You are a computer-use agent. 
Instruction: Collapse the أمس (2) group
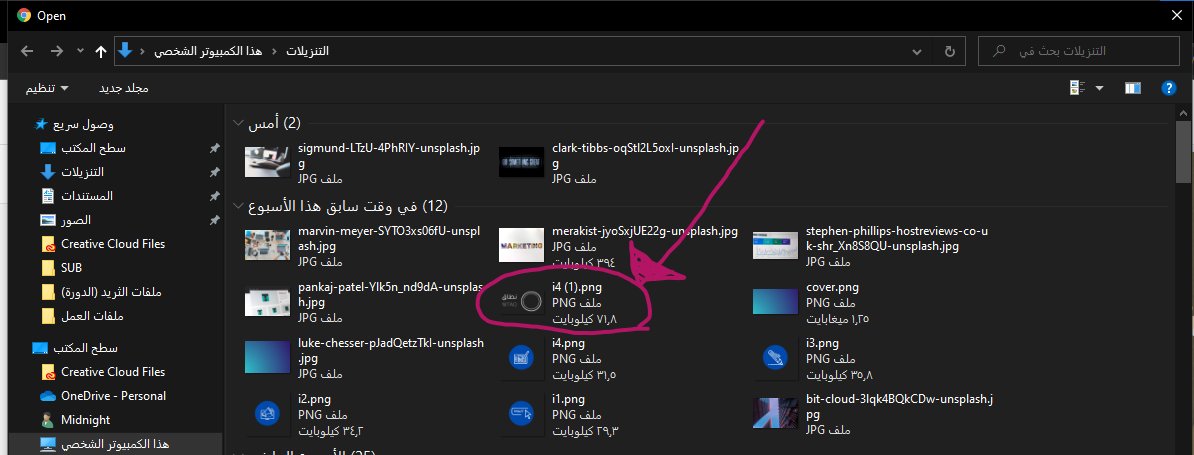tap(239, 123)
